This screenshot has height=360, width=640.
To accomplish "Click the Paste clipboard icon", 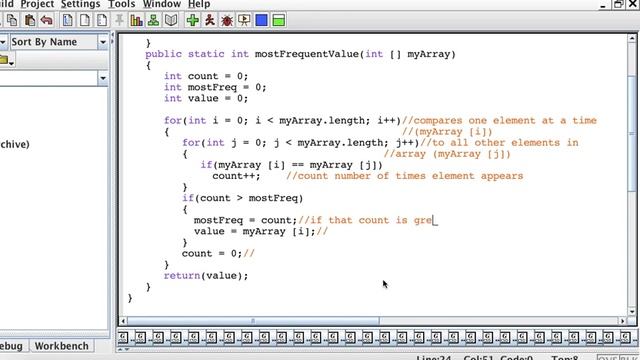I will pyautogui.click(x=29, y=20).
